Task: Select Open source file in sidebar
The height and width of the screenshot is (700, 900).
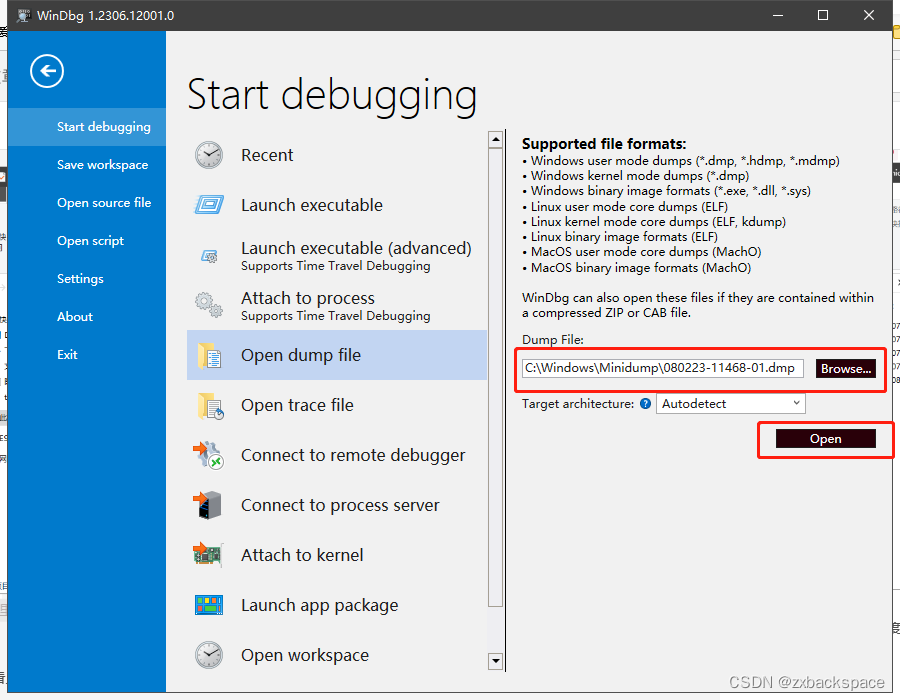Action: coord(87,203)
